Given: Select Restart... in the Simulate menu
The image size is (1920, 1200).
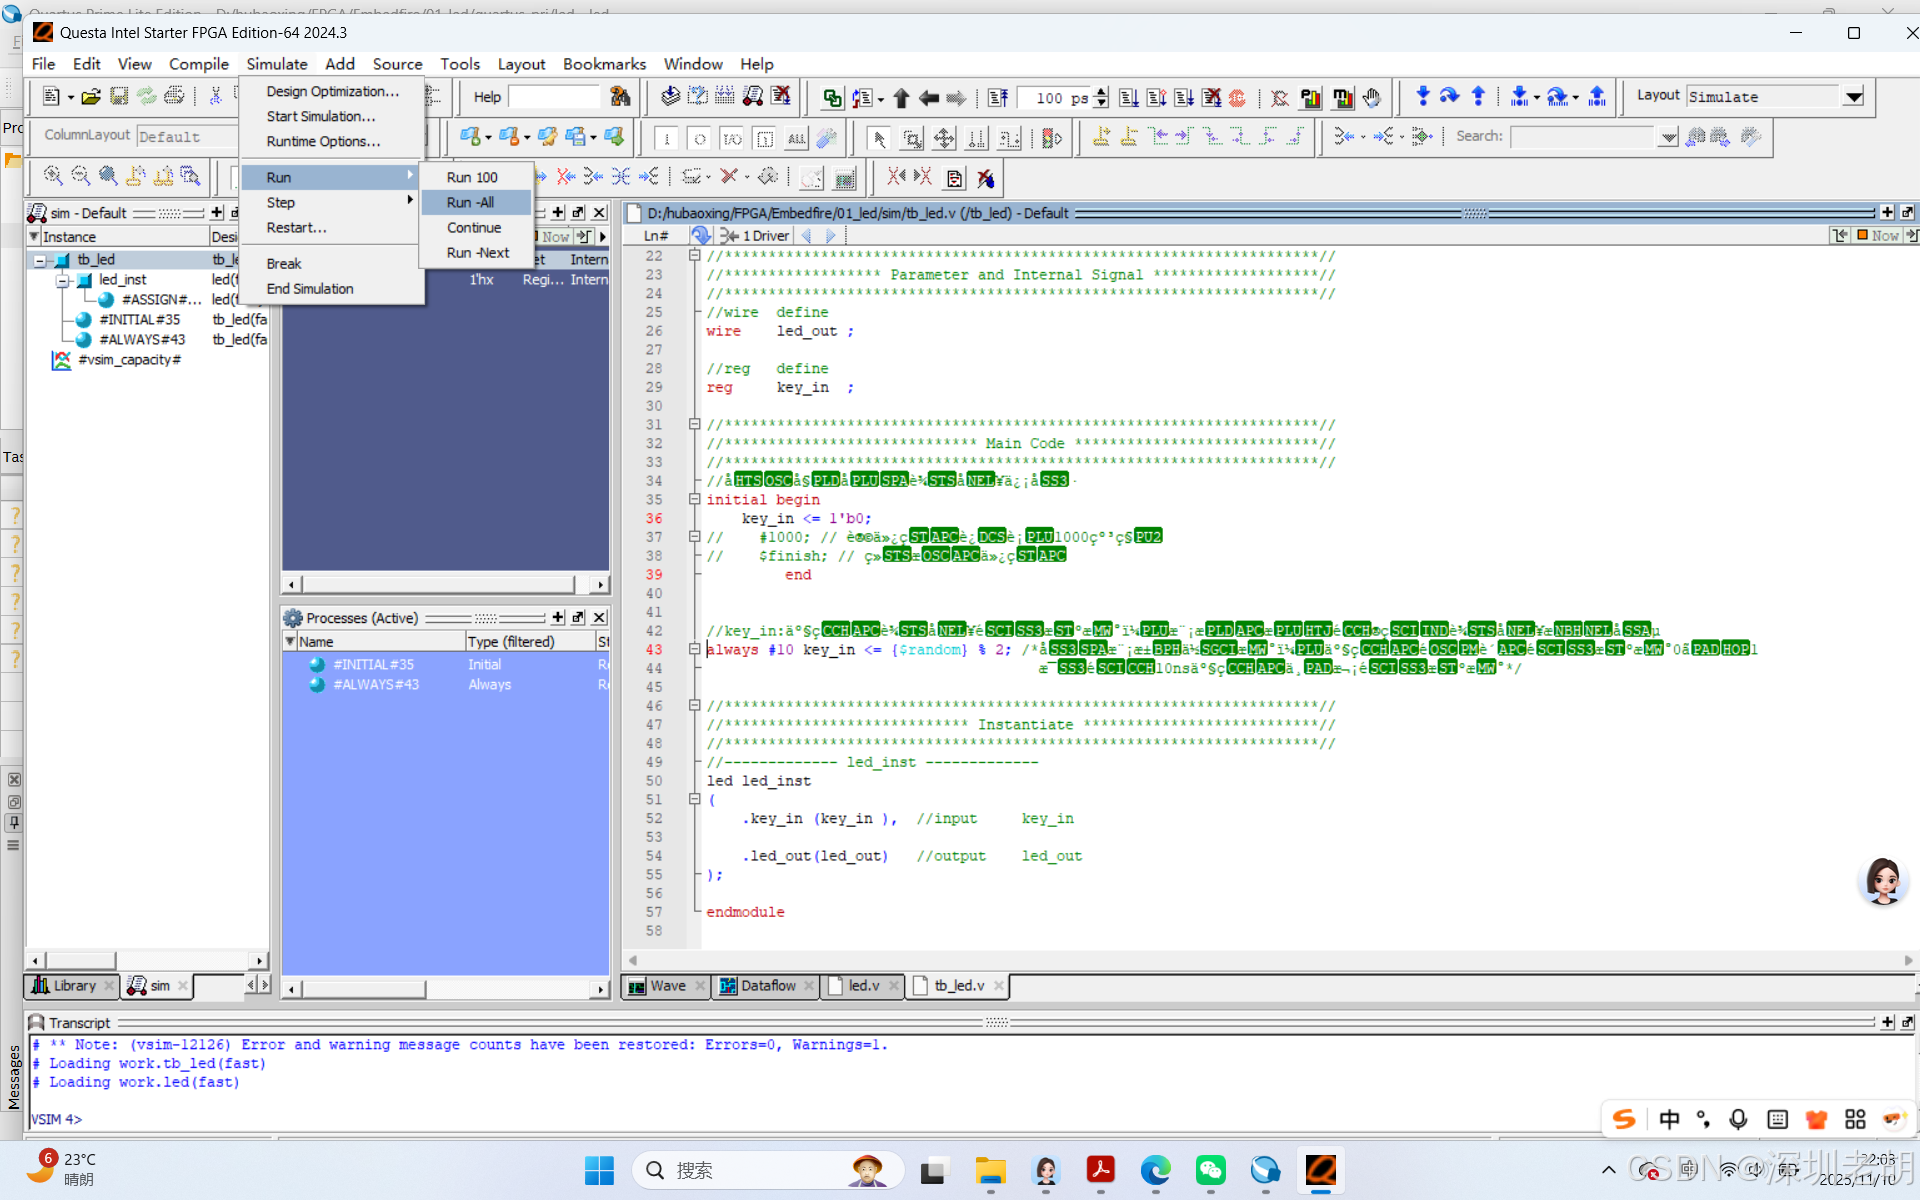Looking at the screenshot, I should [329, 228].
